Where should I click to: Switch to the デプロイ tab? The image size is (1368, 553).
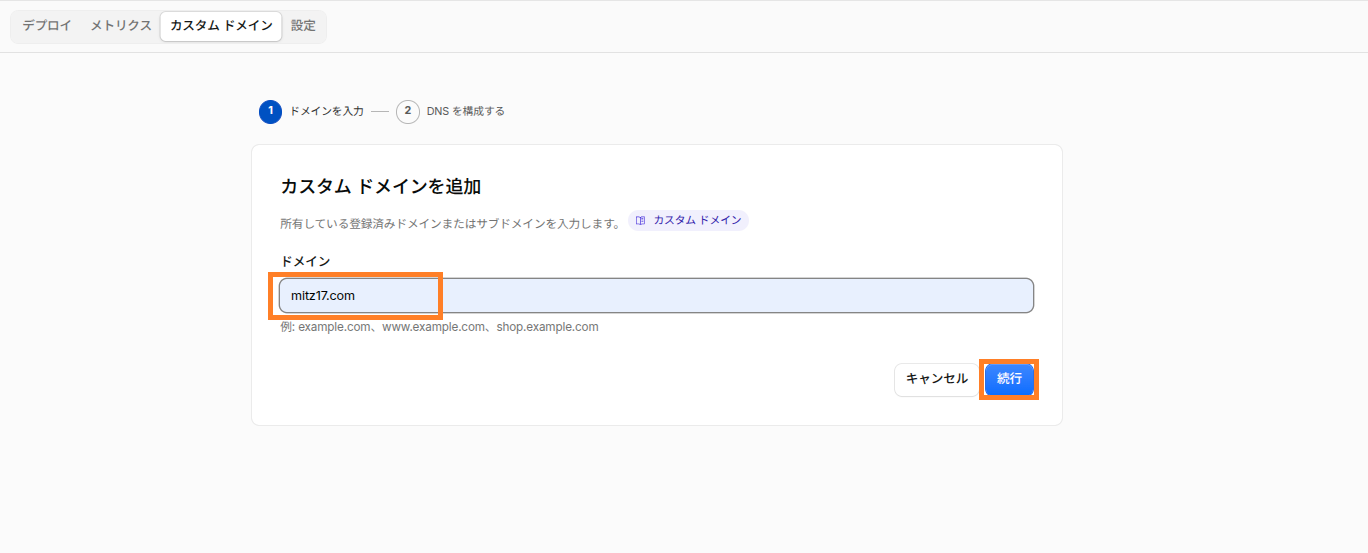(x=47, y=26)
